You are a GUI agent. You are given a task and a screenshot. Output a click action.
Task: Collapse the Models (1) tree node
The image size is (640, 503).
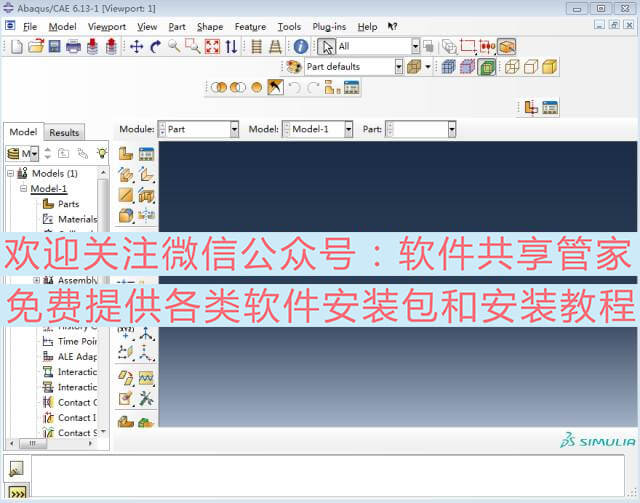11,173
